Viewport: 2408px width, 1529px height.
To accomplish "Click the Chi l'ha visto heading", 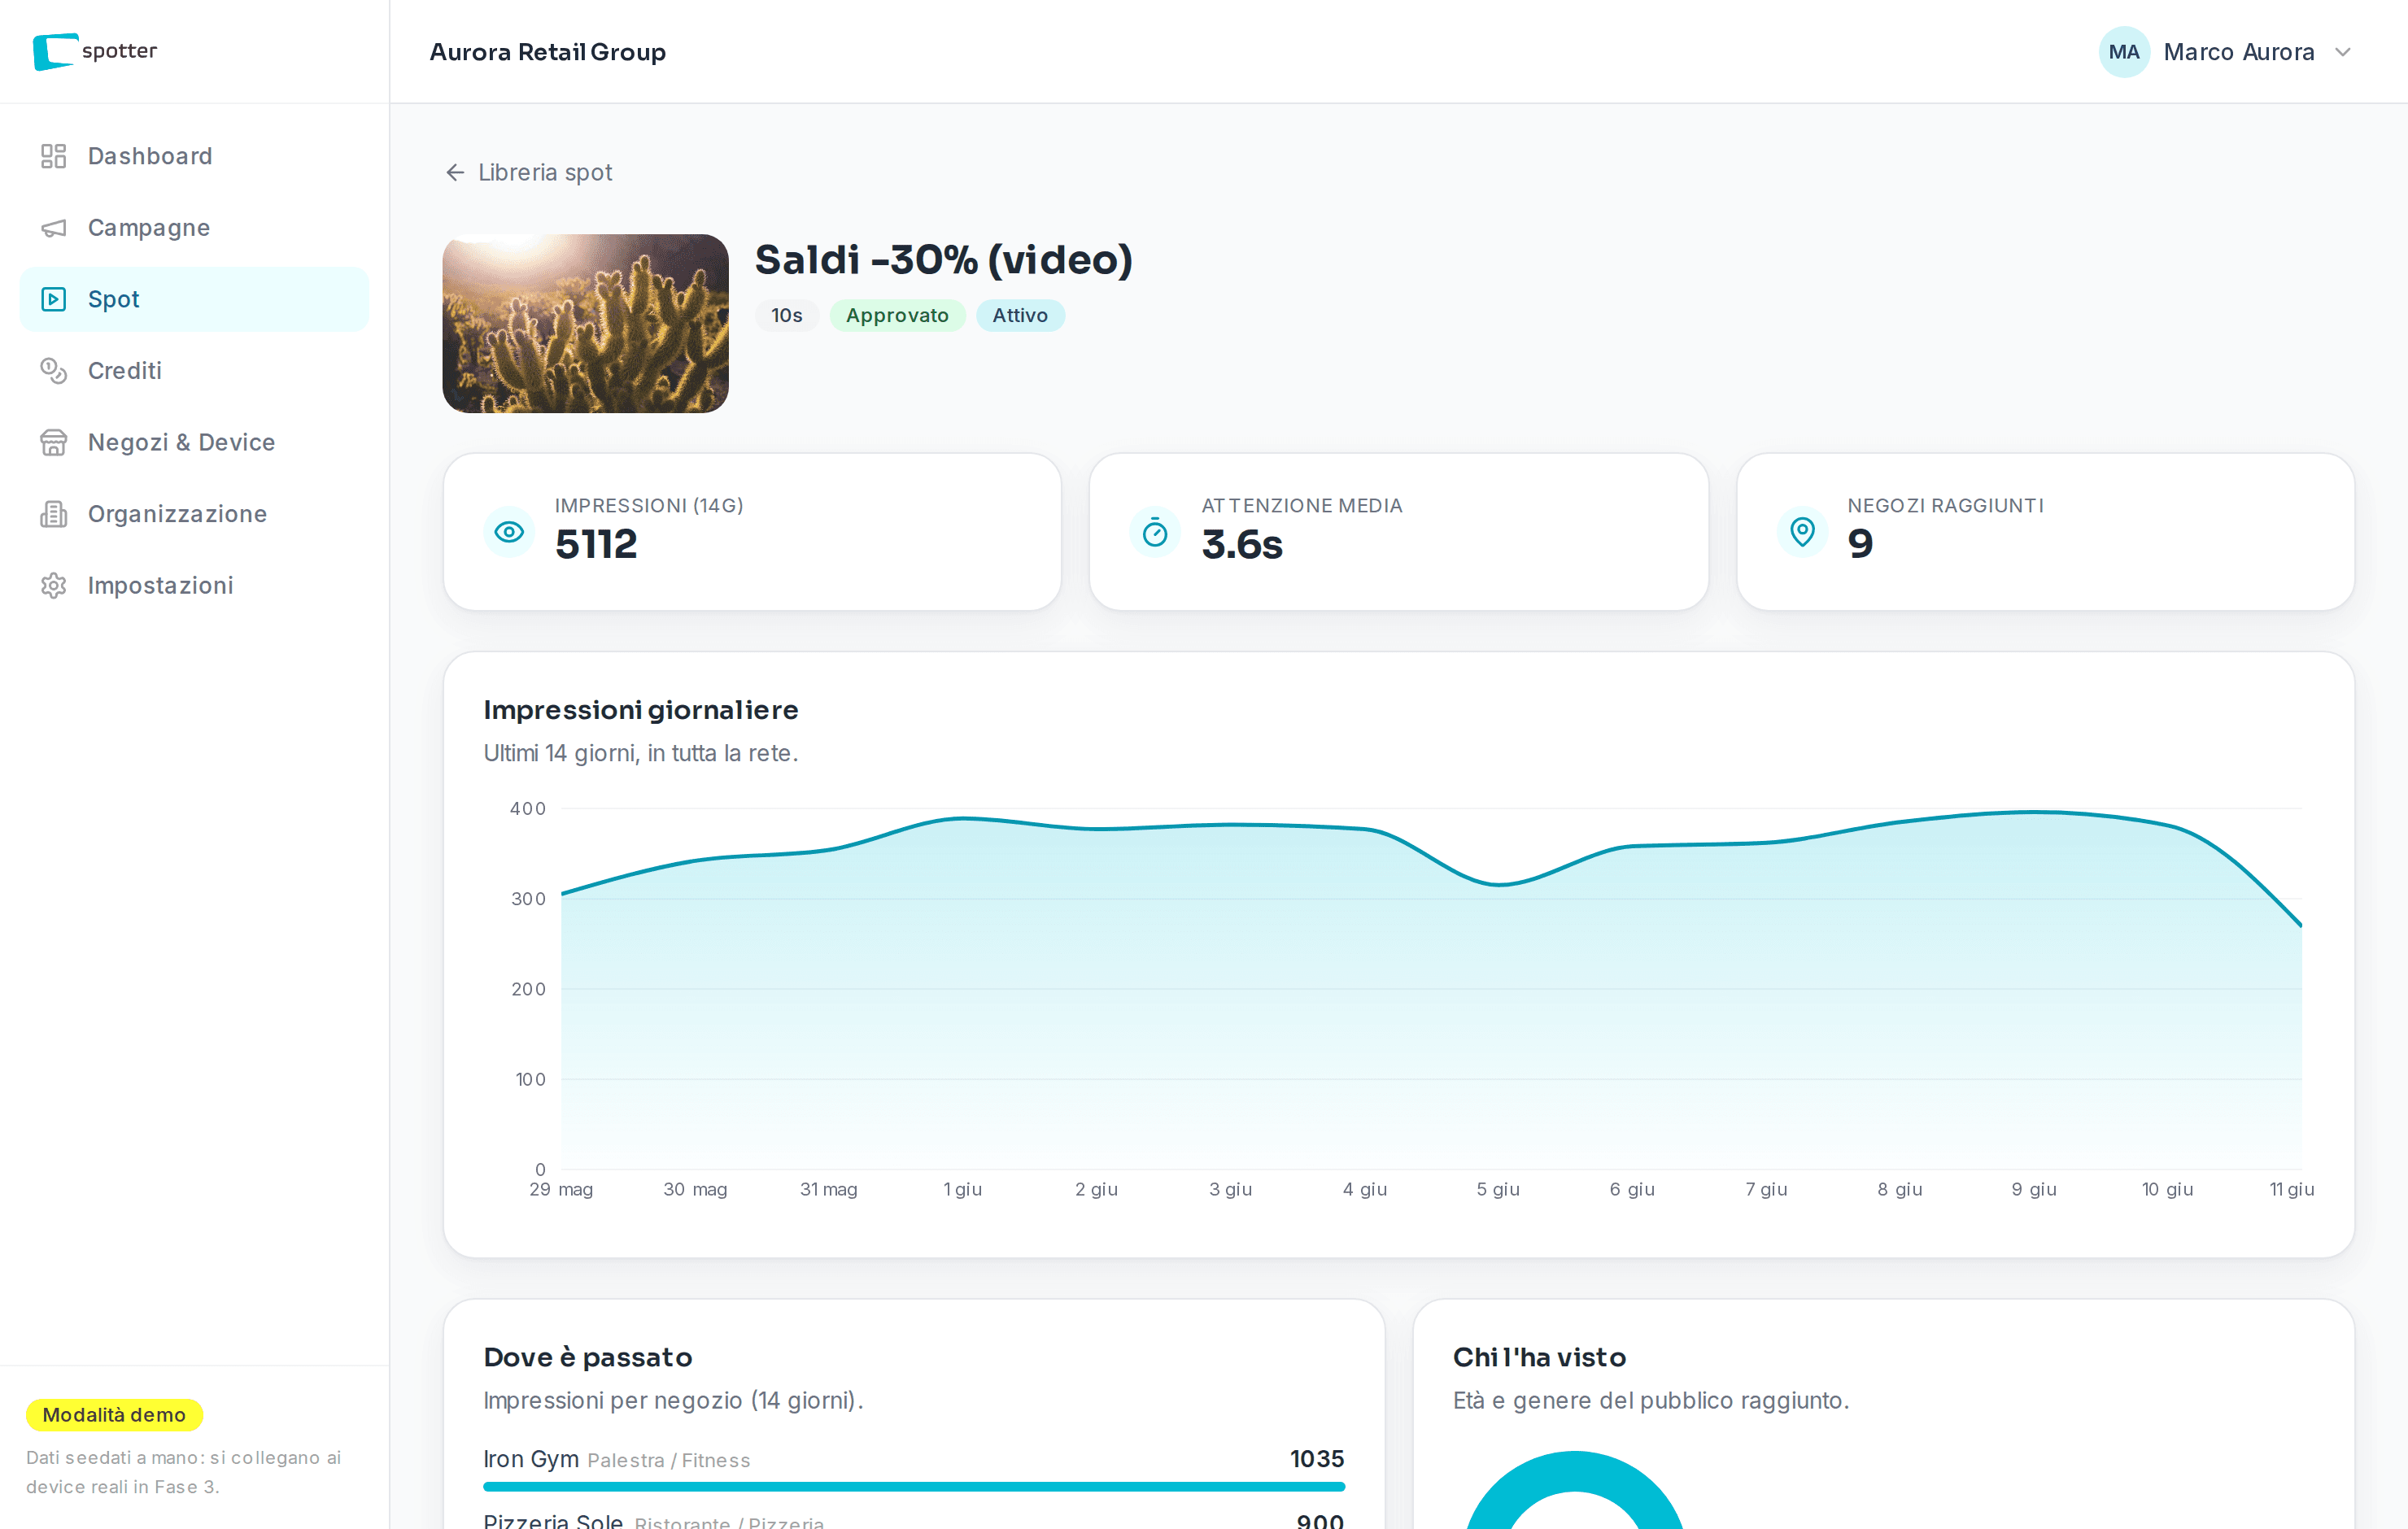I will click(1540, 1357).
